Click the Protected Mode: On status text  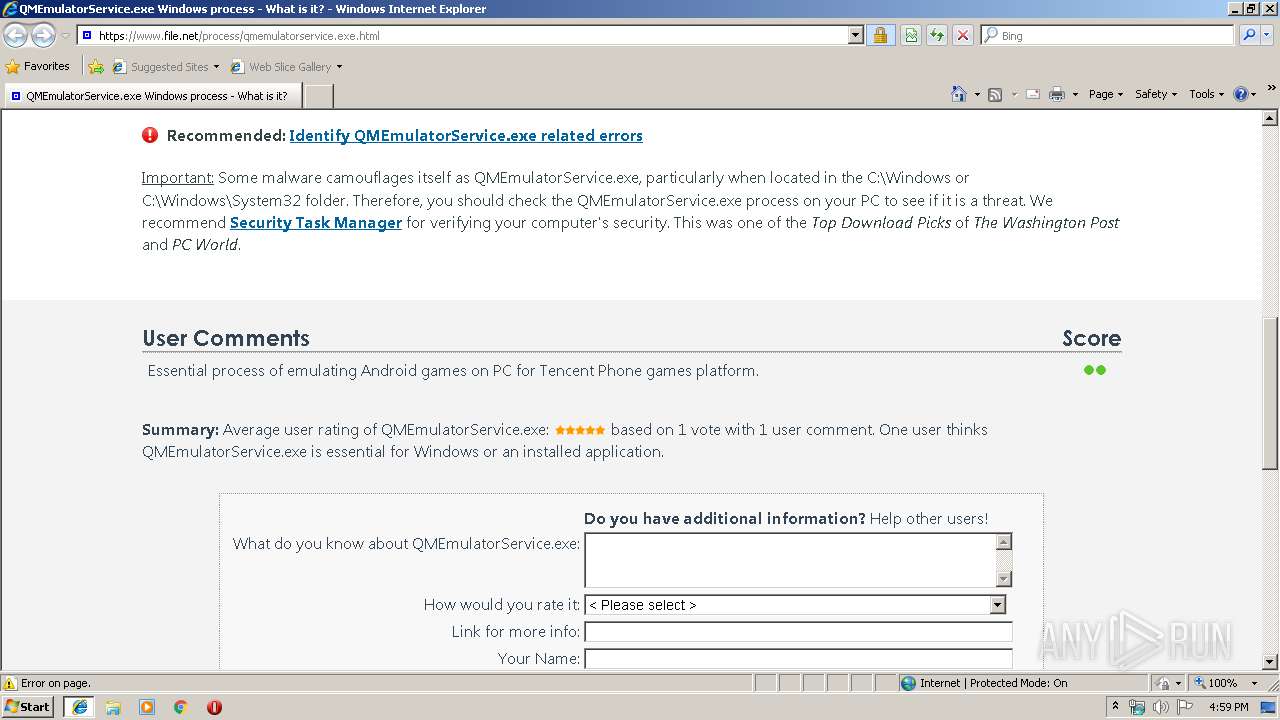point(1018,683)
